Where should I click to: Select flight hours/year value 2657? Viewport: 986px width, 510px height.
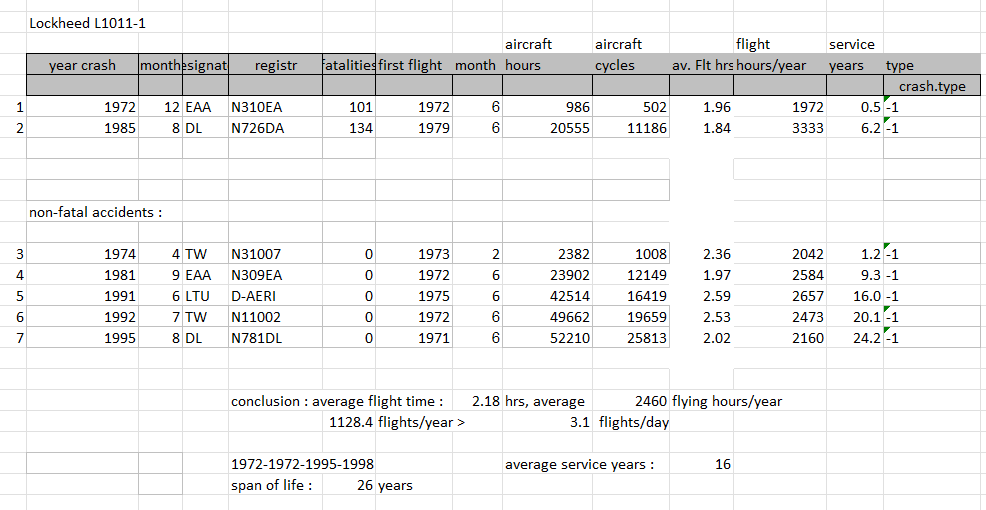pyautogui.click(x=780, y=296)
